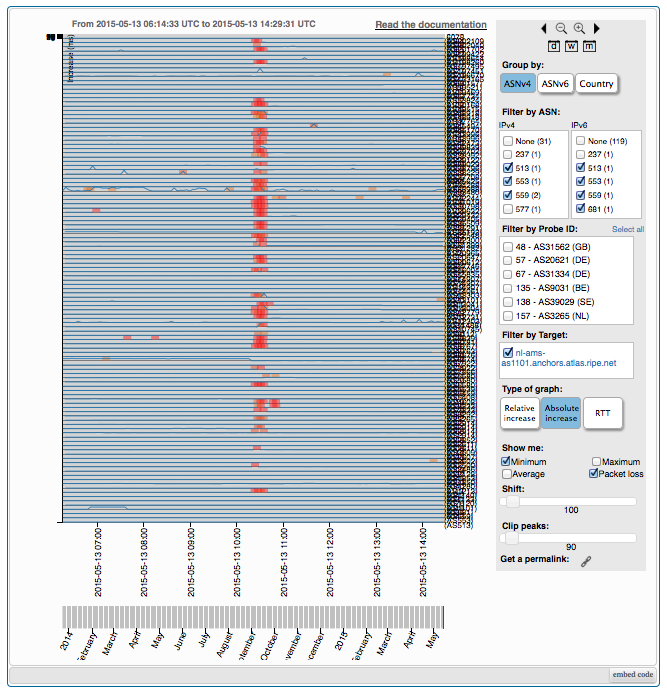This screenshot has height=692, width=667.
Task: Group by ASNv6
Action: click(x=555, y=84)
